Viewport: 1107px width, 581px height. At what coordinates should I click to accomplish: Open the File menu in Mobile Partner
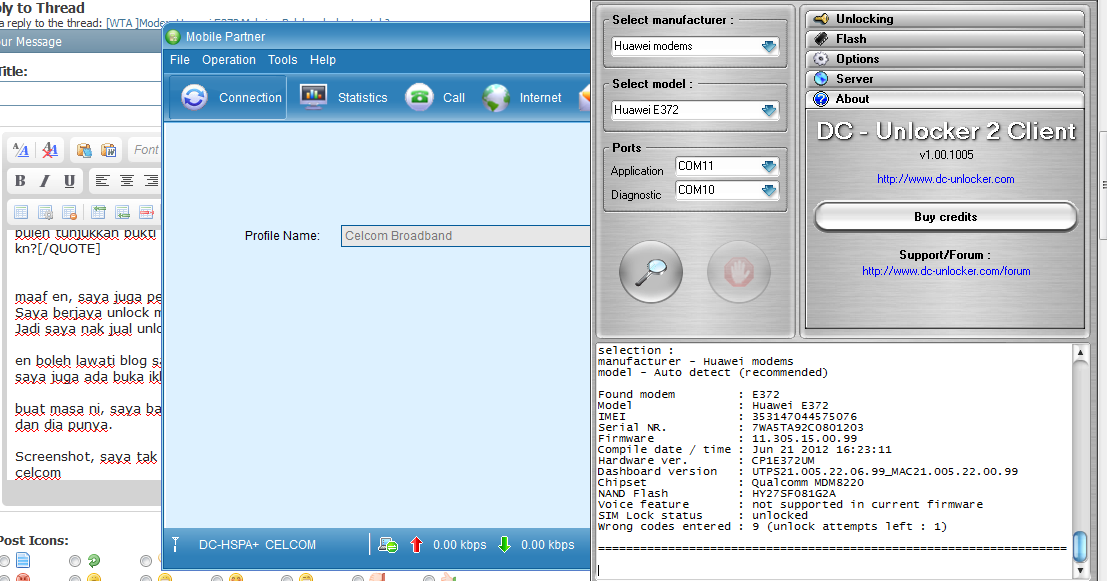179,60
